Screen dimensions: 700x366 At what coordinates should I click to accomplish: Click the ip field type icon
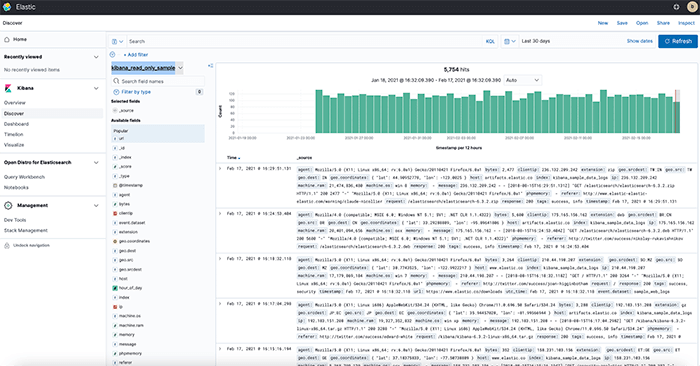click(115, 307)
